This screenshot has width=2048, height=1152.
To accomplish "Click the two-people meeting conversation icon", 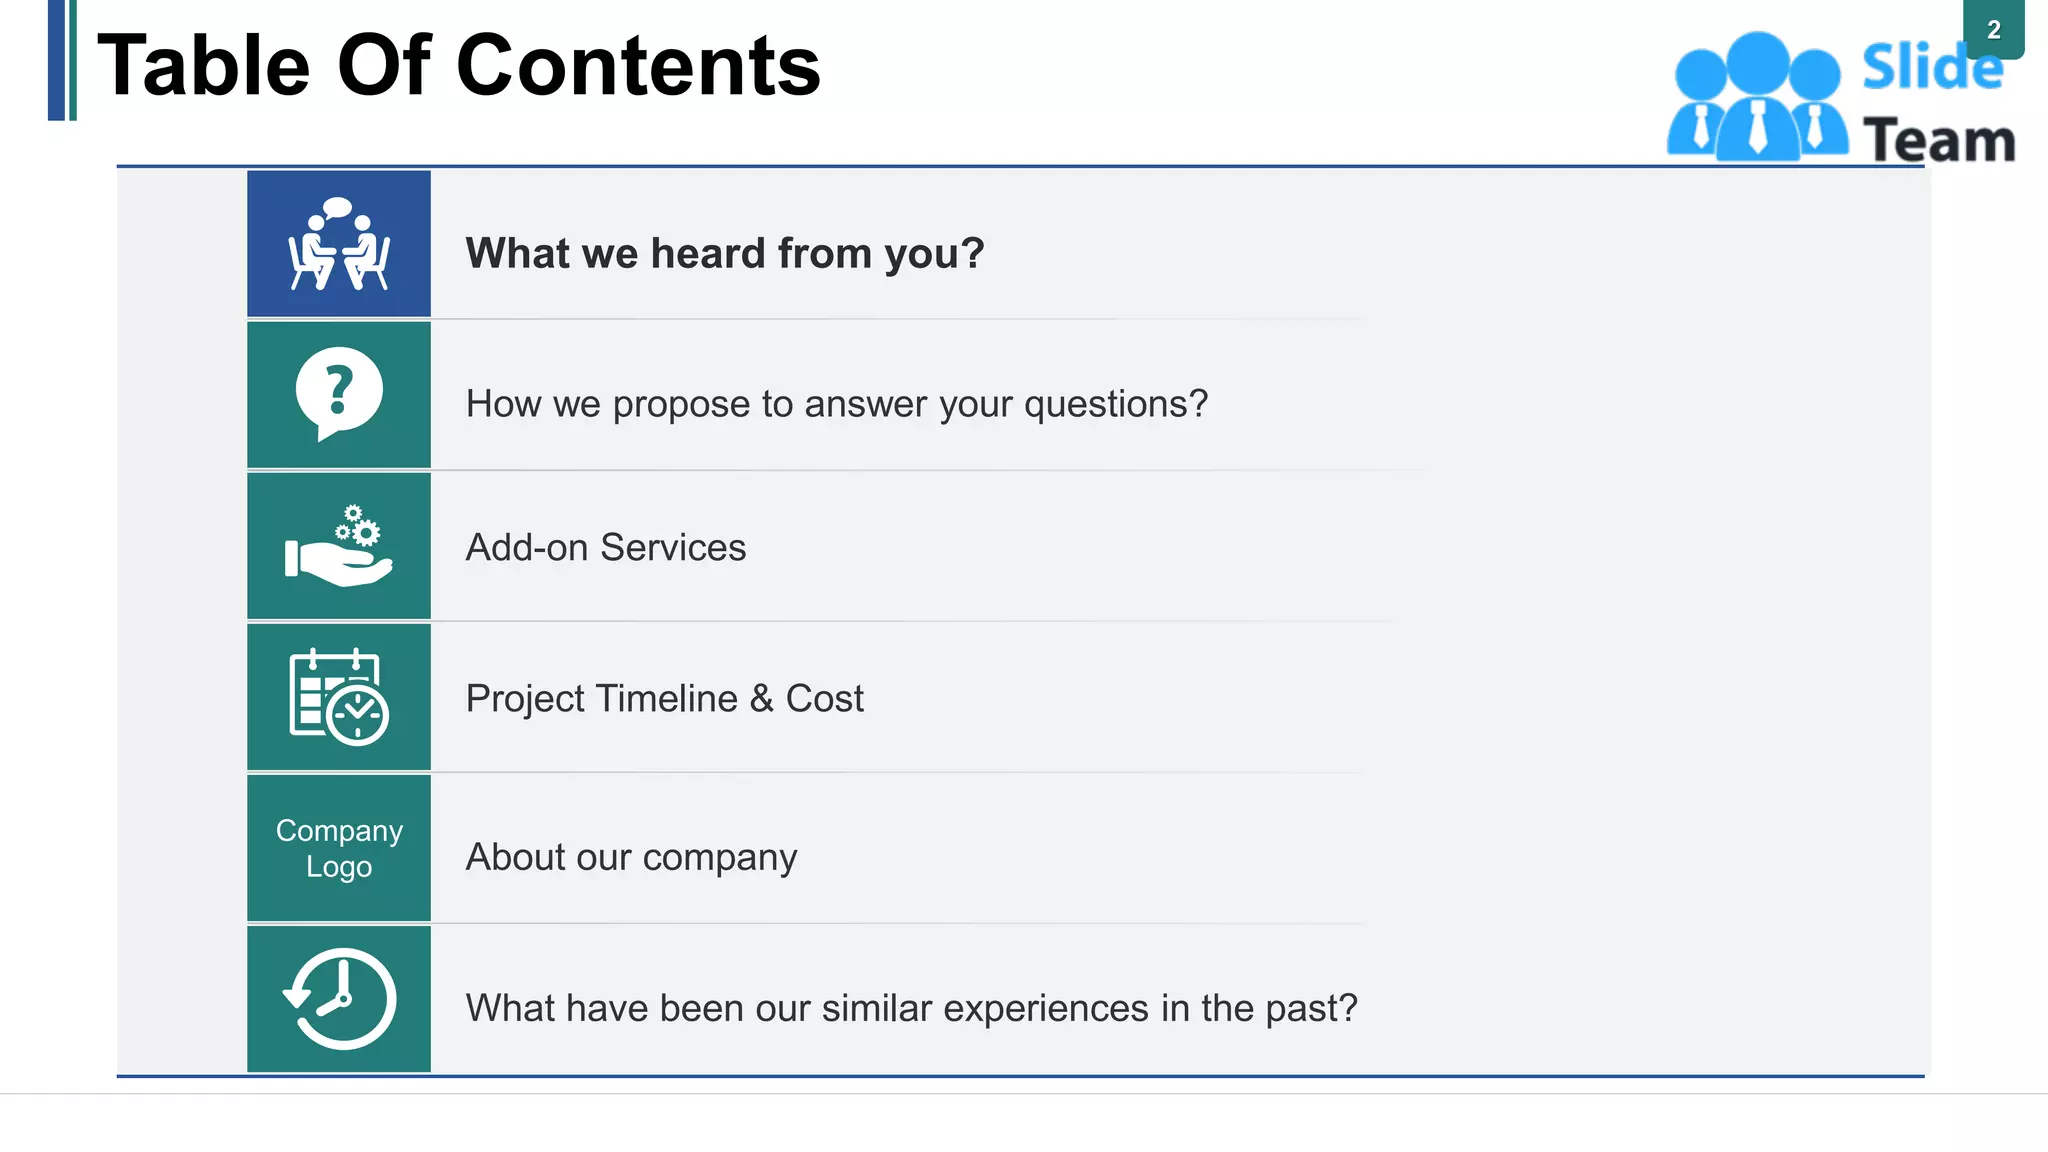I will click(339, 245).
